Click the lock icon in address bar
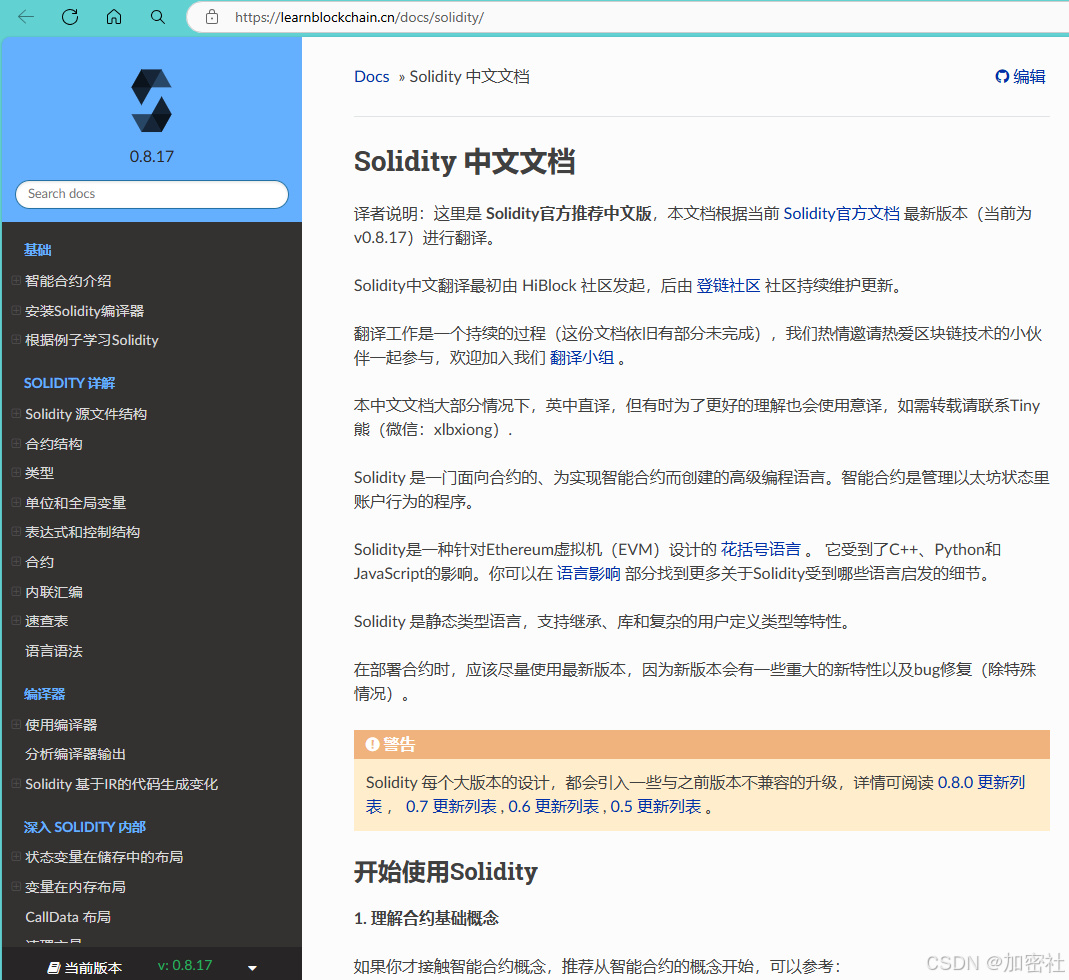 point(212,17)
